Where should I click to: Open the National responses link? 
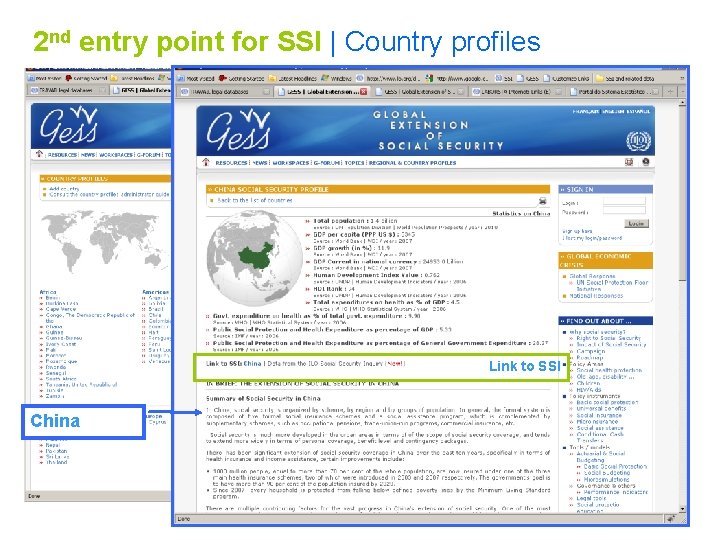pos(596,296)
